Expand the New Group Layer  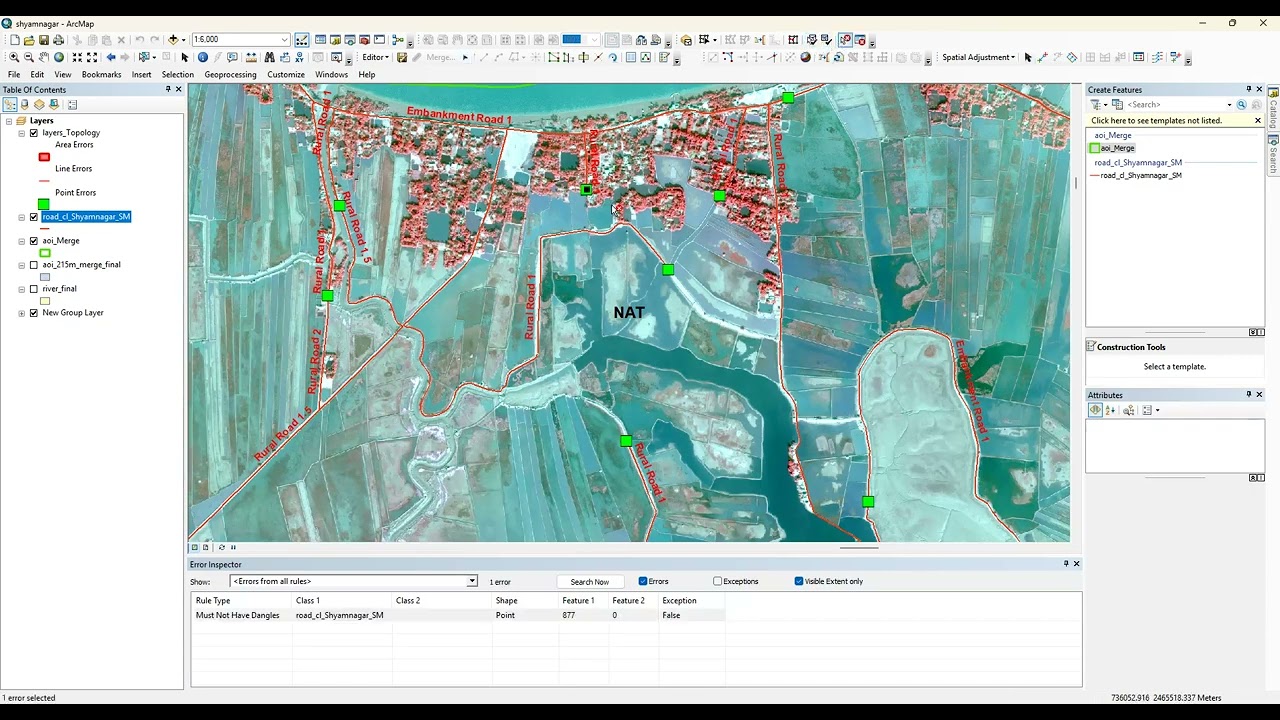(22, 313)
